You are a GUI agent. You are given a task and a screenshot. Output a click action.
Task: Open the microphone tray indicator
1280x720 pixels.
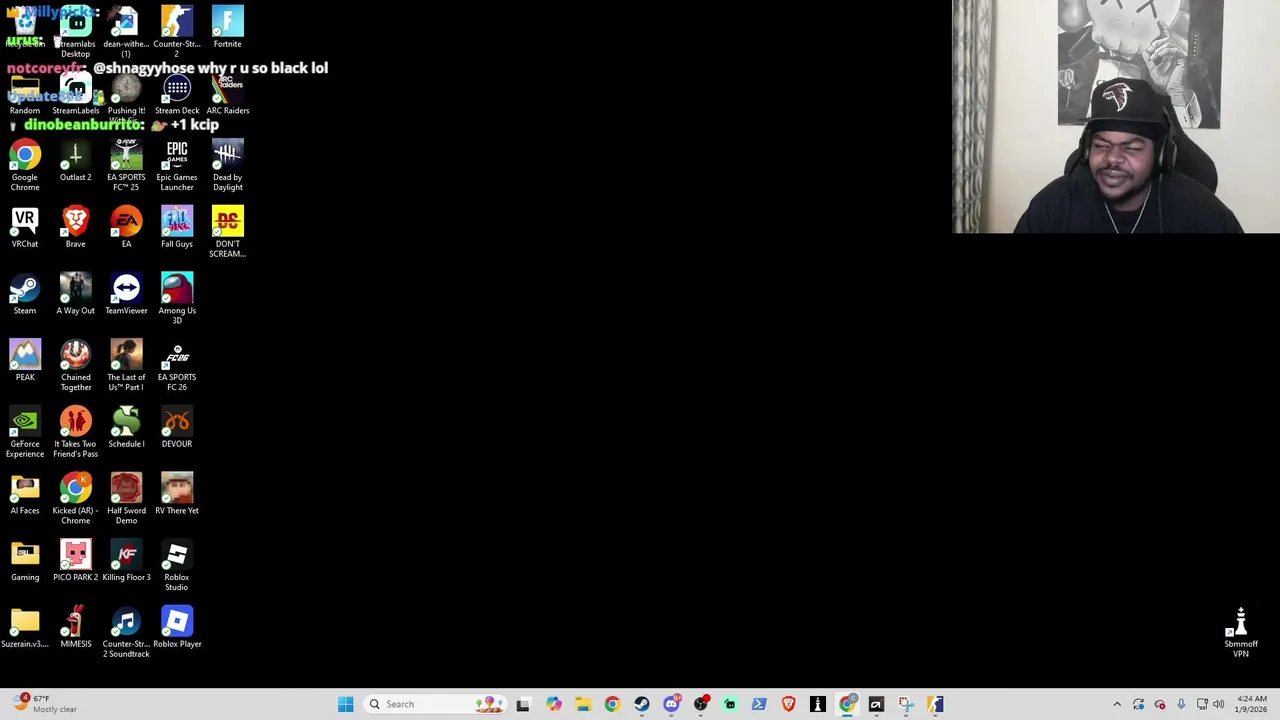[x=1181, y=704]
